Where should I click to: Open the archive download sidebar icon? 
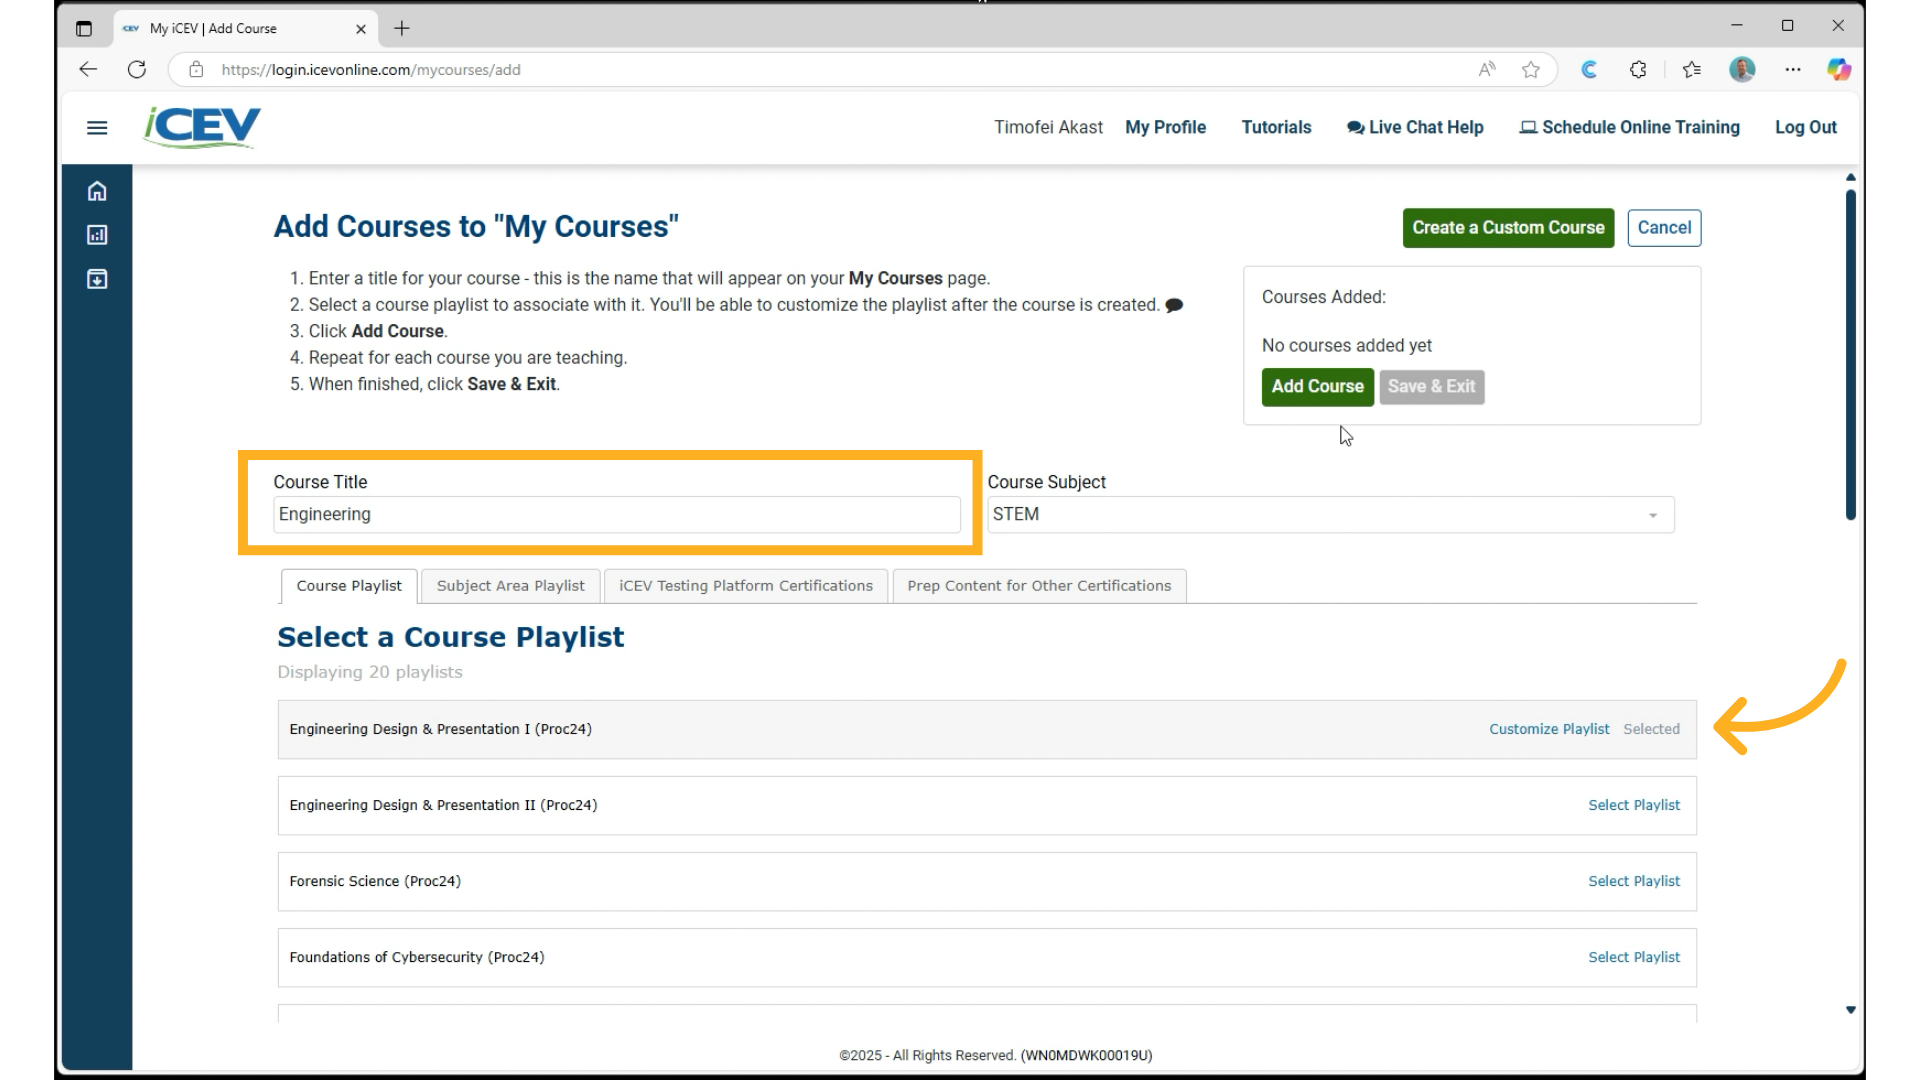pos(97,279)
